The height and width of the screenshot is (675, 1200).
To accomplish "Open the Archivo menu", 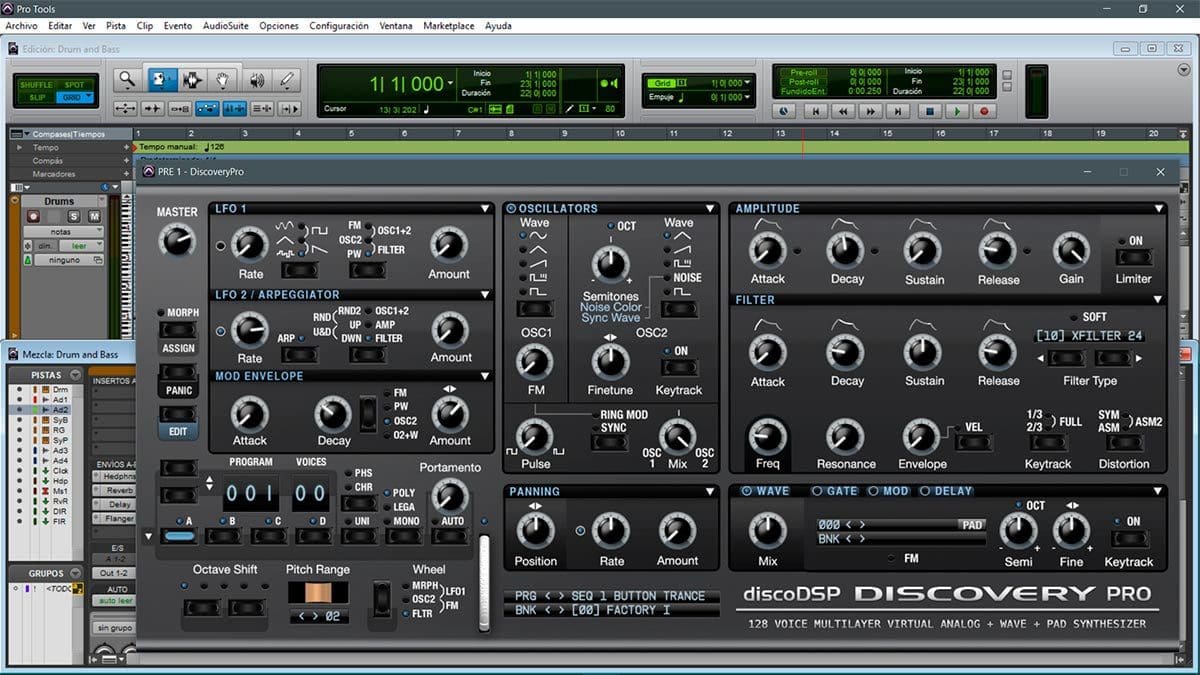I will coord(21,26).
